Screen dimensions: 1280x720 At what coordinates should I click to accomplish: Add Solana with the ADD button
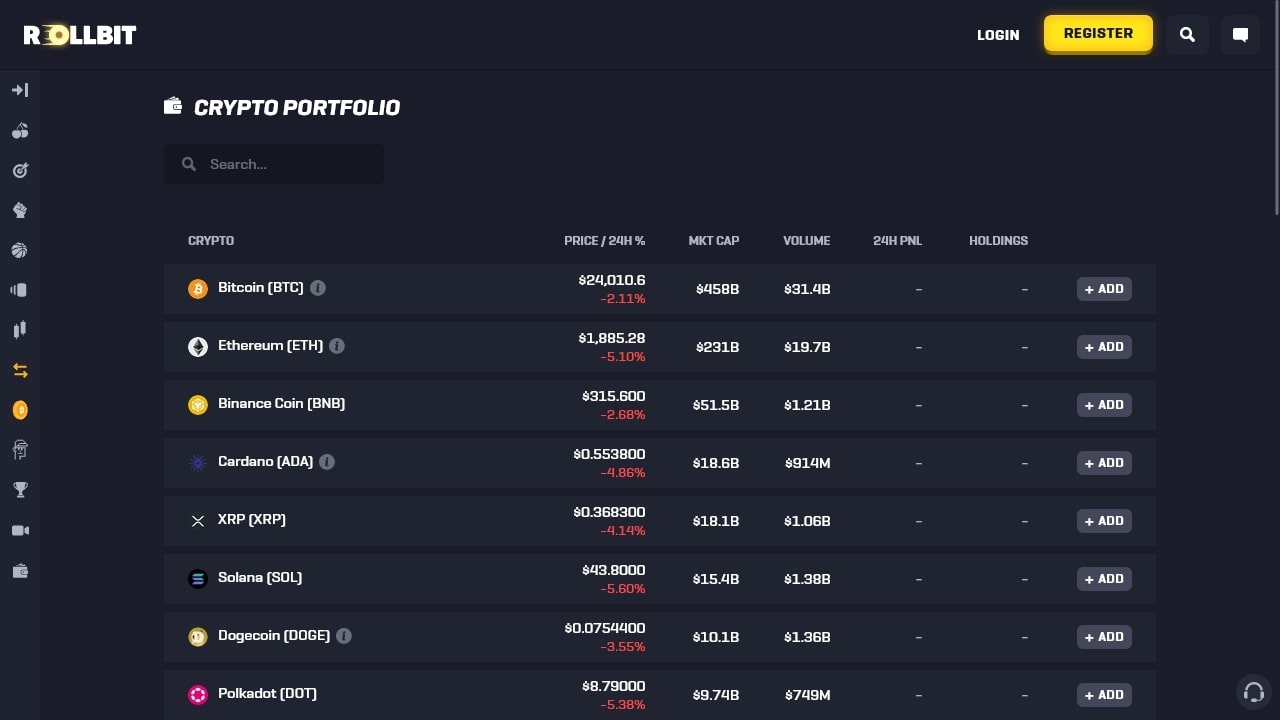(x=1104, y=579)
